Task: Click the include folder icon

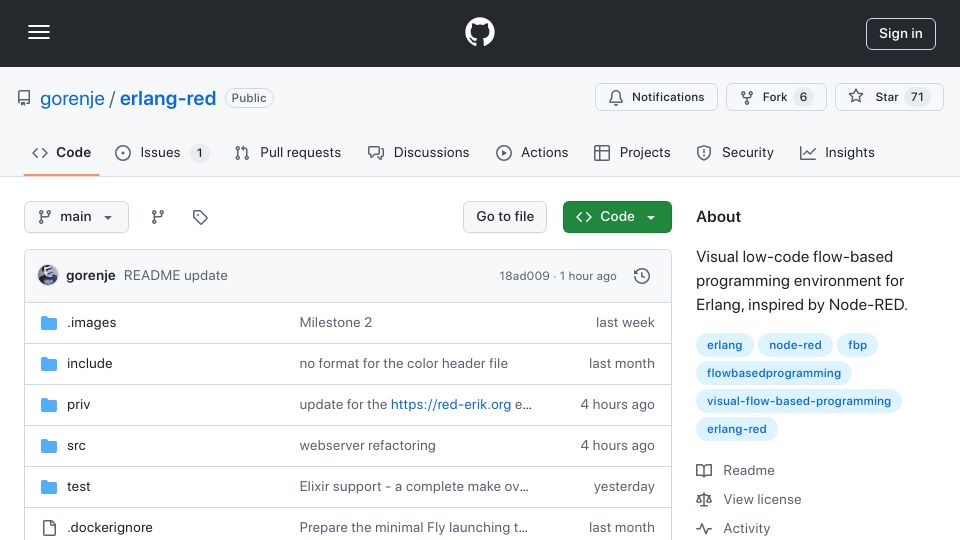Action: click(49, 364)
